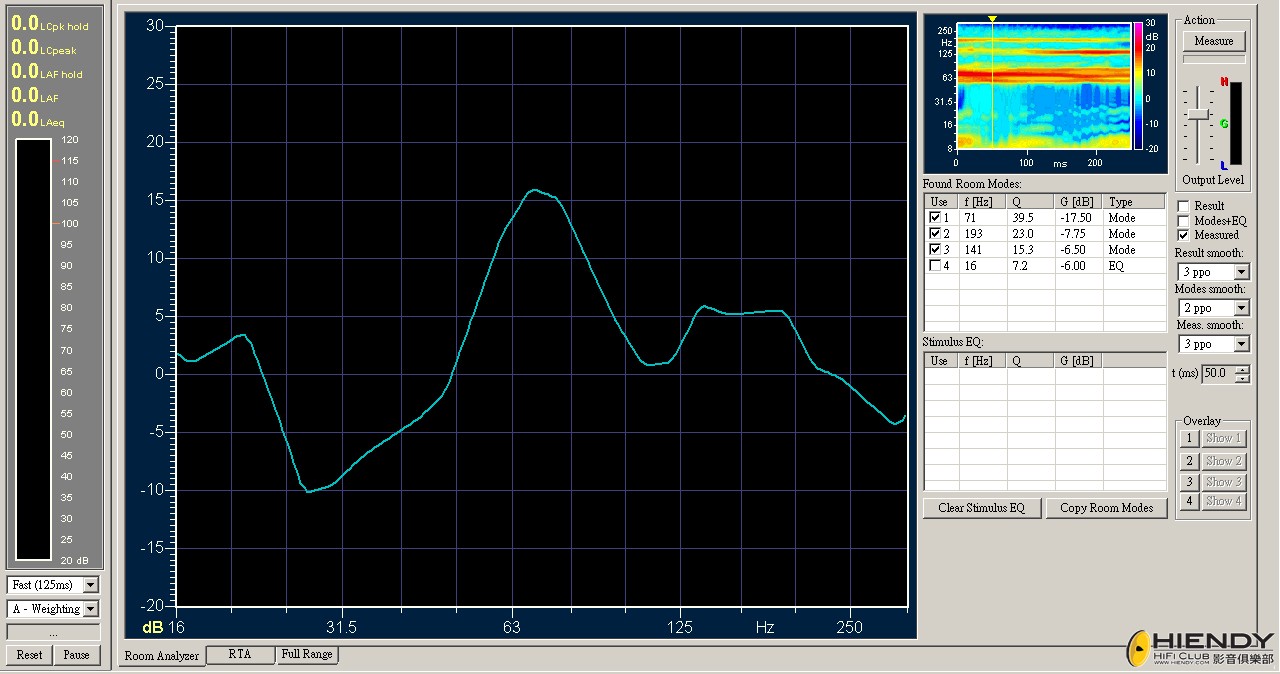
Task: Uncheck Use for the 71 Hz room mode
Action: tap(935, 218)
